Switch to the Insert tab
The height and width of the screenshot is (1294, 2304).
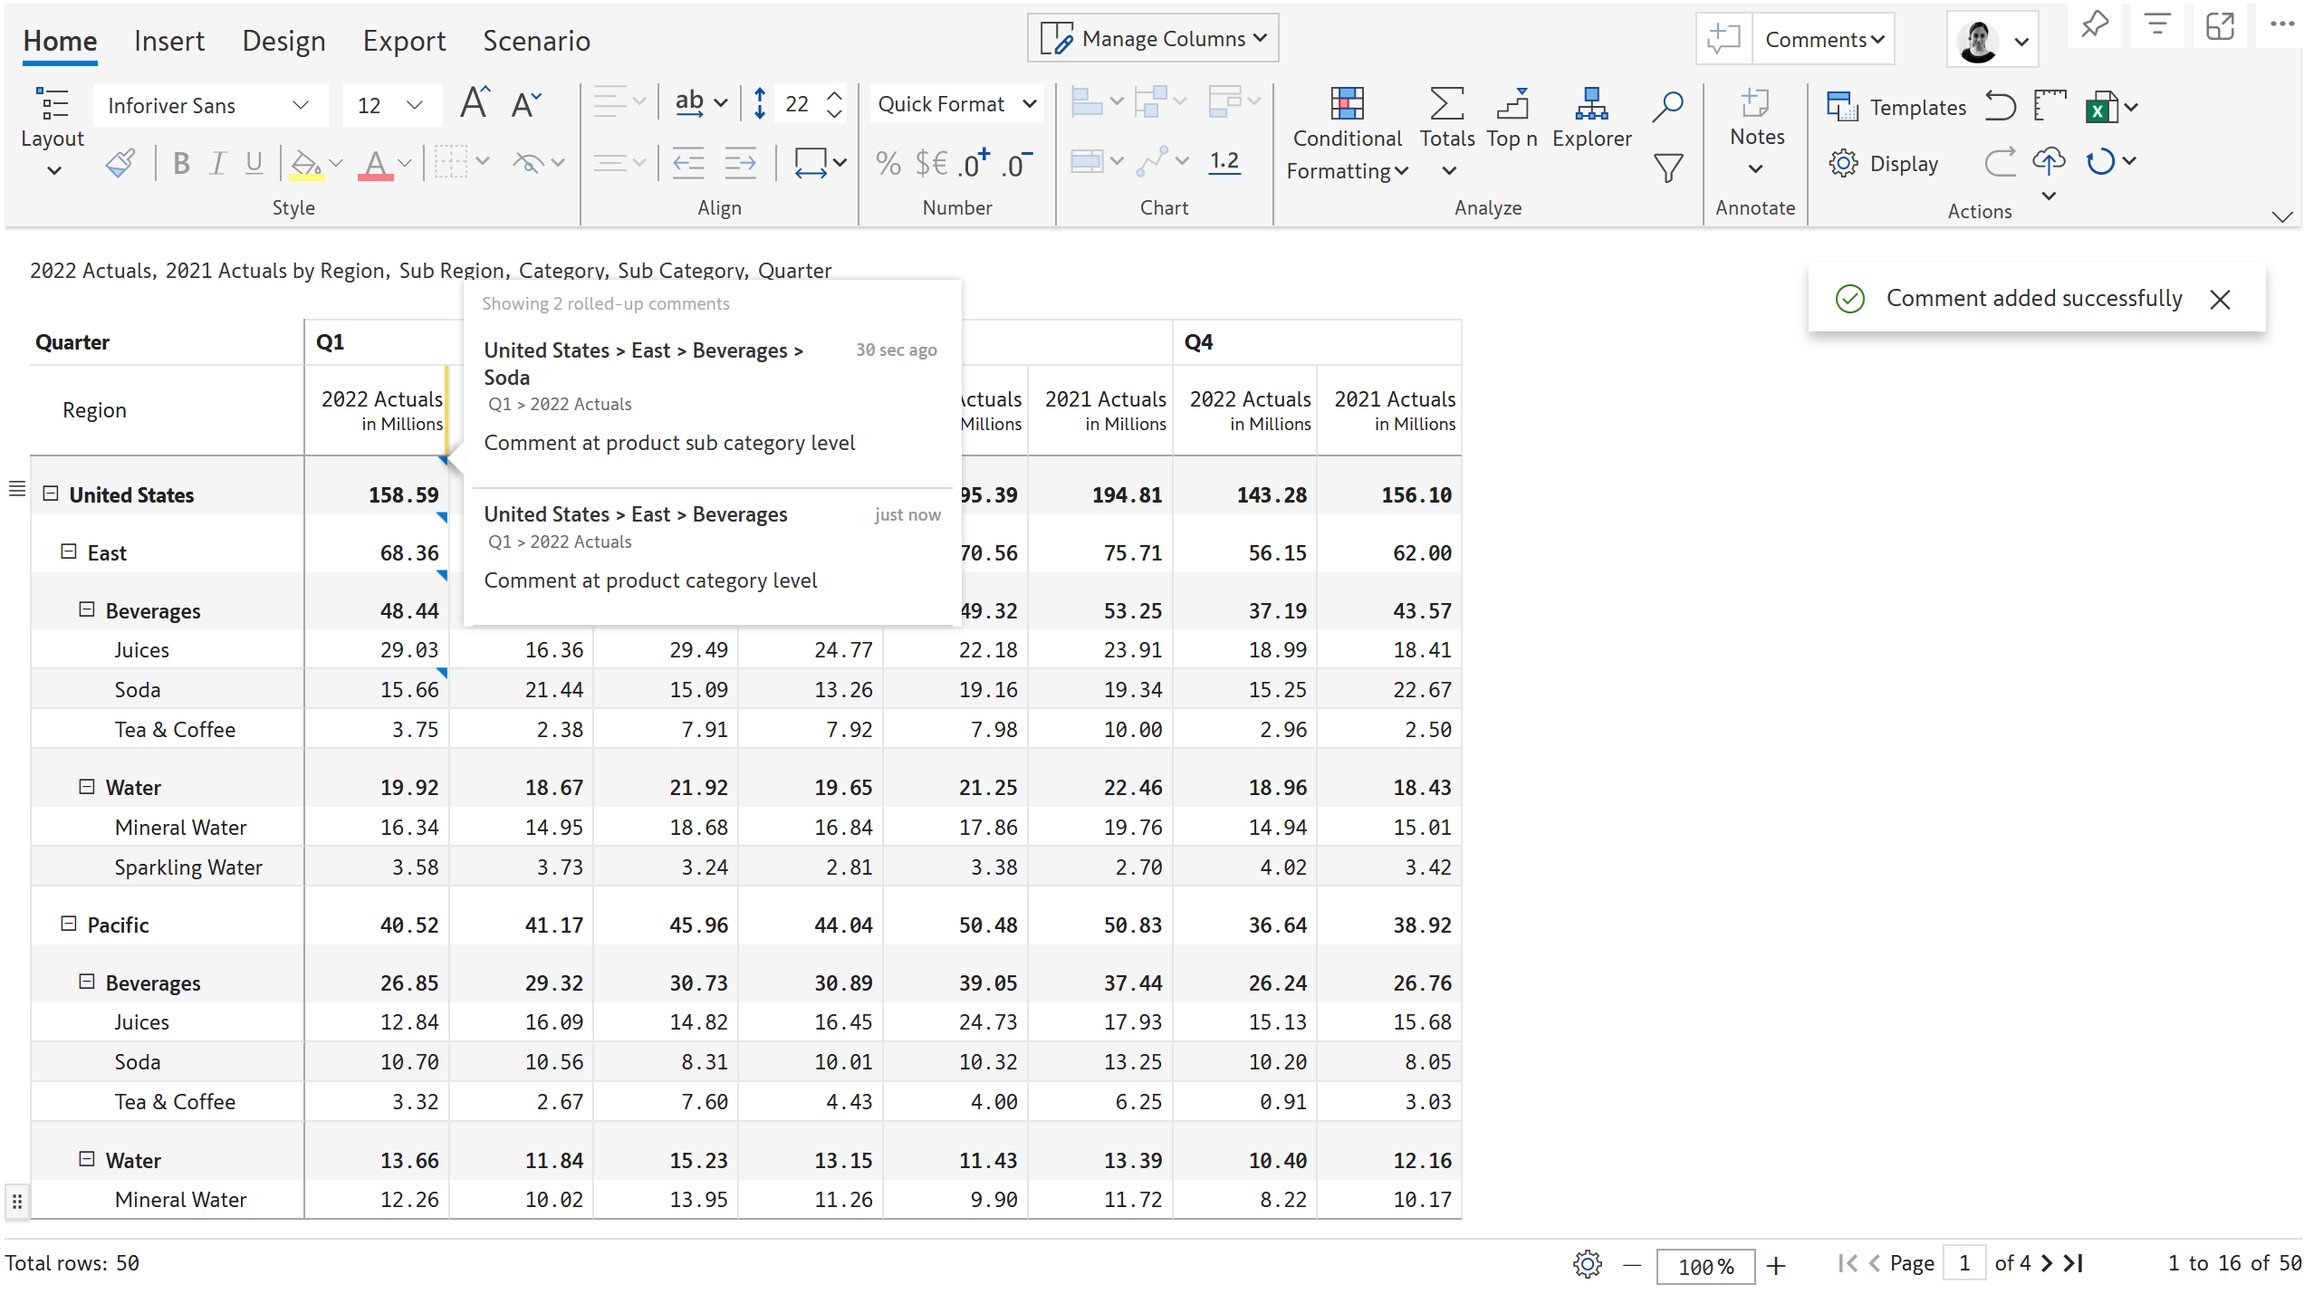click(169, 41)
